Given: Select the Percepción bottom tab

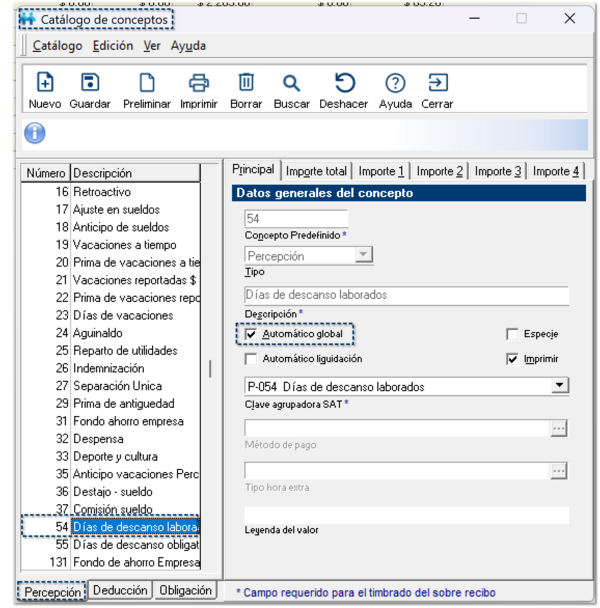Looking at the screenshot, I should point(52,592).
